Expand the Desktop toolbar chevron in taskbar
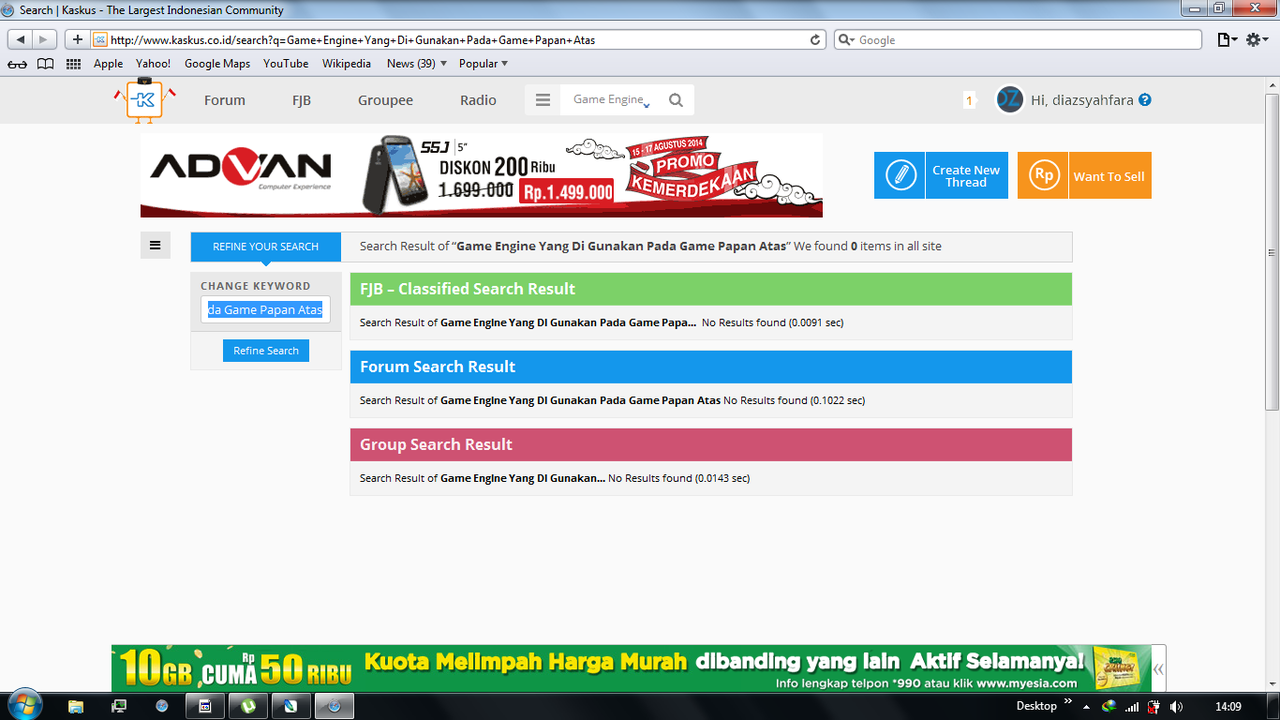This screenshot has height=720, width=1280. click(x=1068, y=702)
